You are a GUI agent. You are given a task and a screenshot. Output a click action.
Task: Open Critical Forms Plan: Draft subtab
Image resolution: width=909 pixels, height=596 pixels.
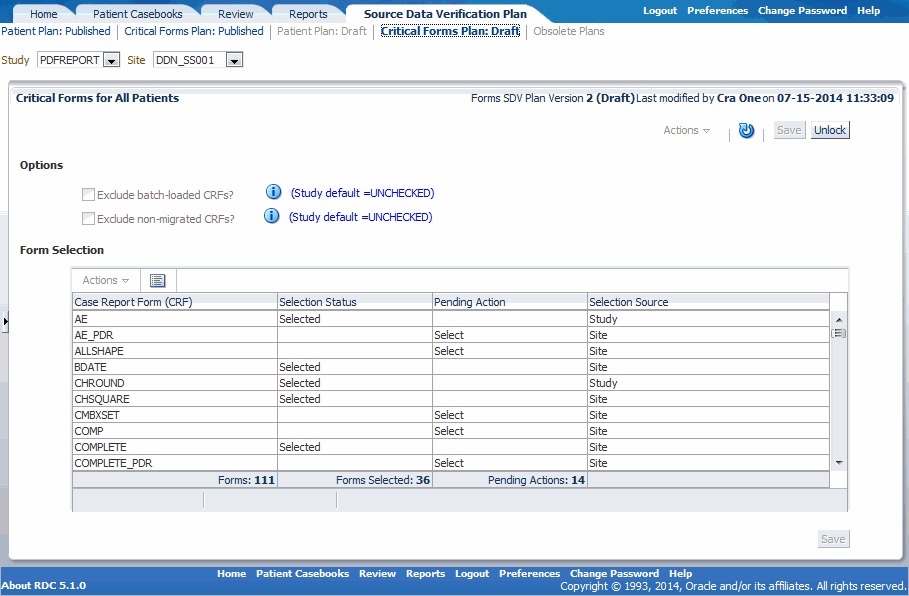[450, 31]
